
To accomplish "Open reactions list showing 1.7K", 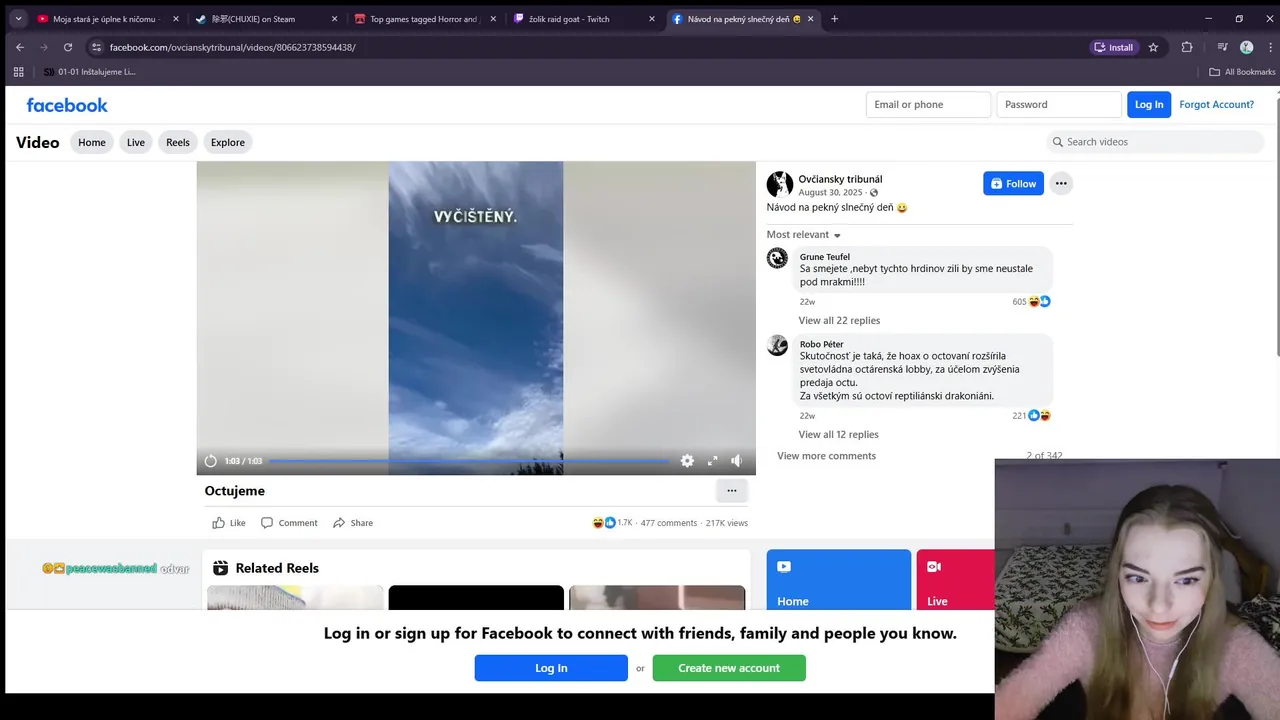I will (x=612, y=523).
